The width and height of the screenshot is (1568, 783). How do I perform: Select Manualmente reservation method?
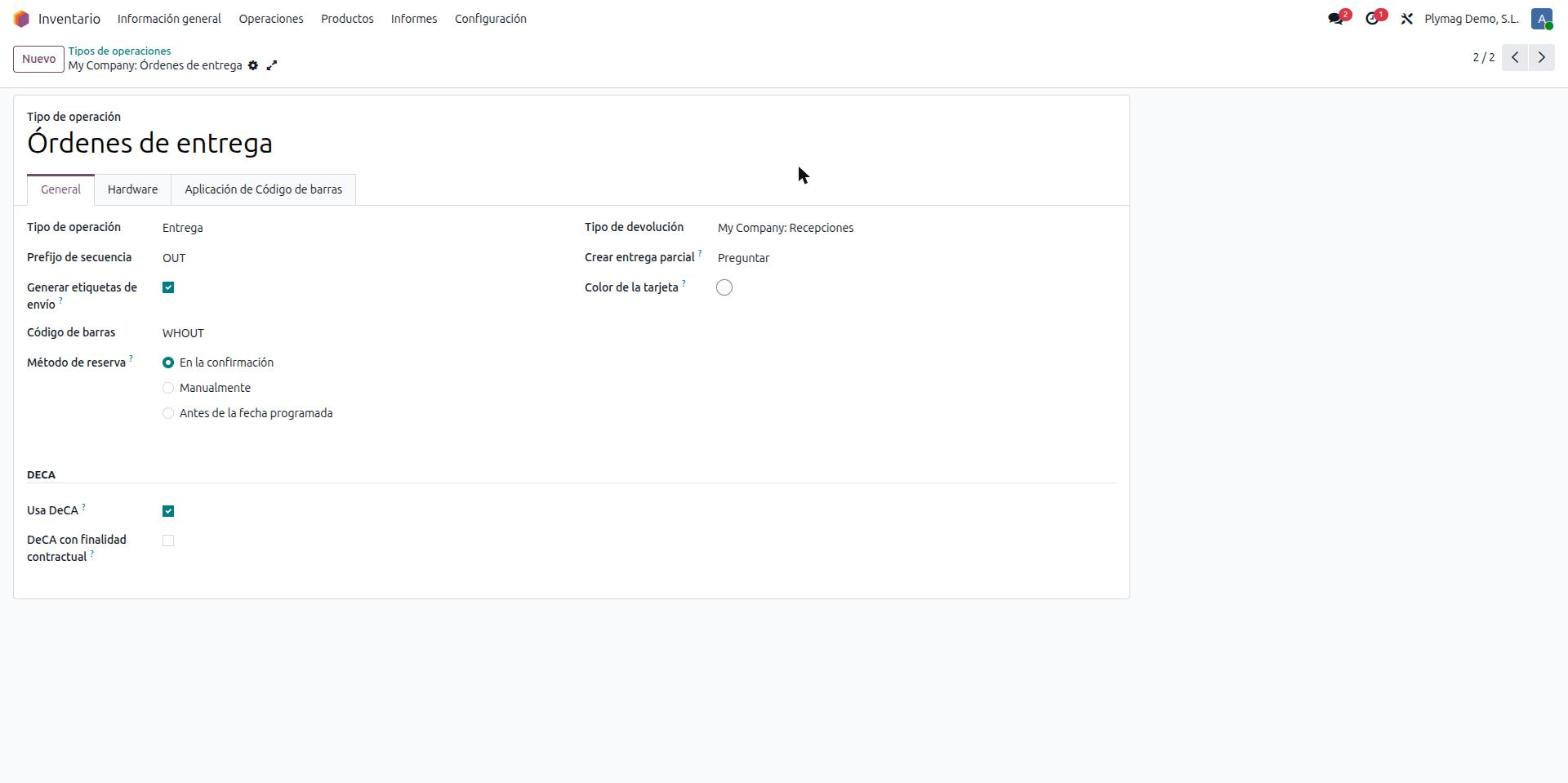168,388
